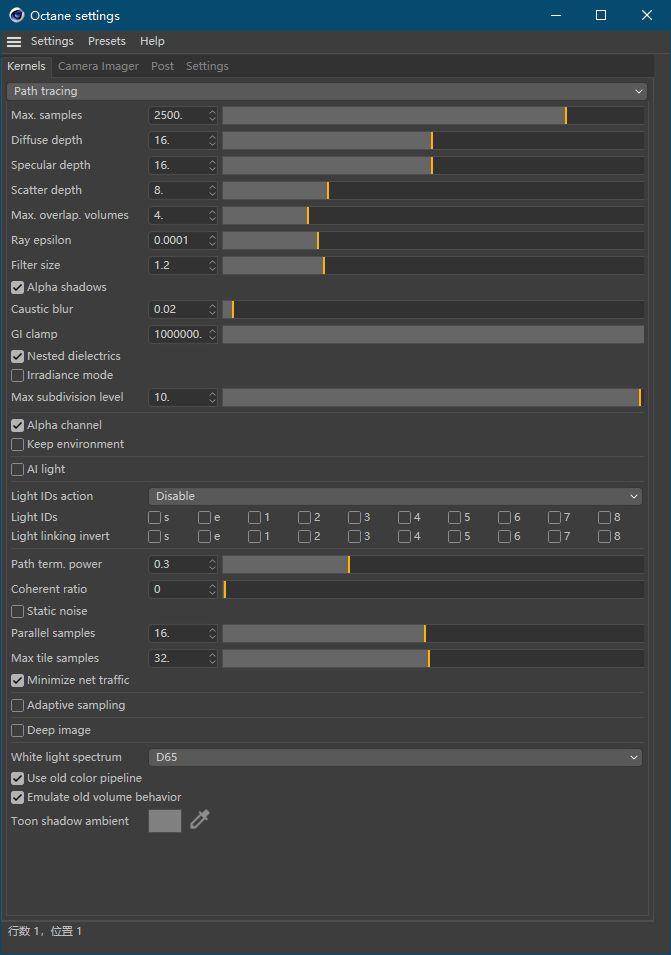Open the Presets menu
Viewport: 671px width, 955px height.
[x=107, y=41]
